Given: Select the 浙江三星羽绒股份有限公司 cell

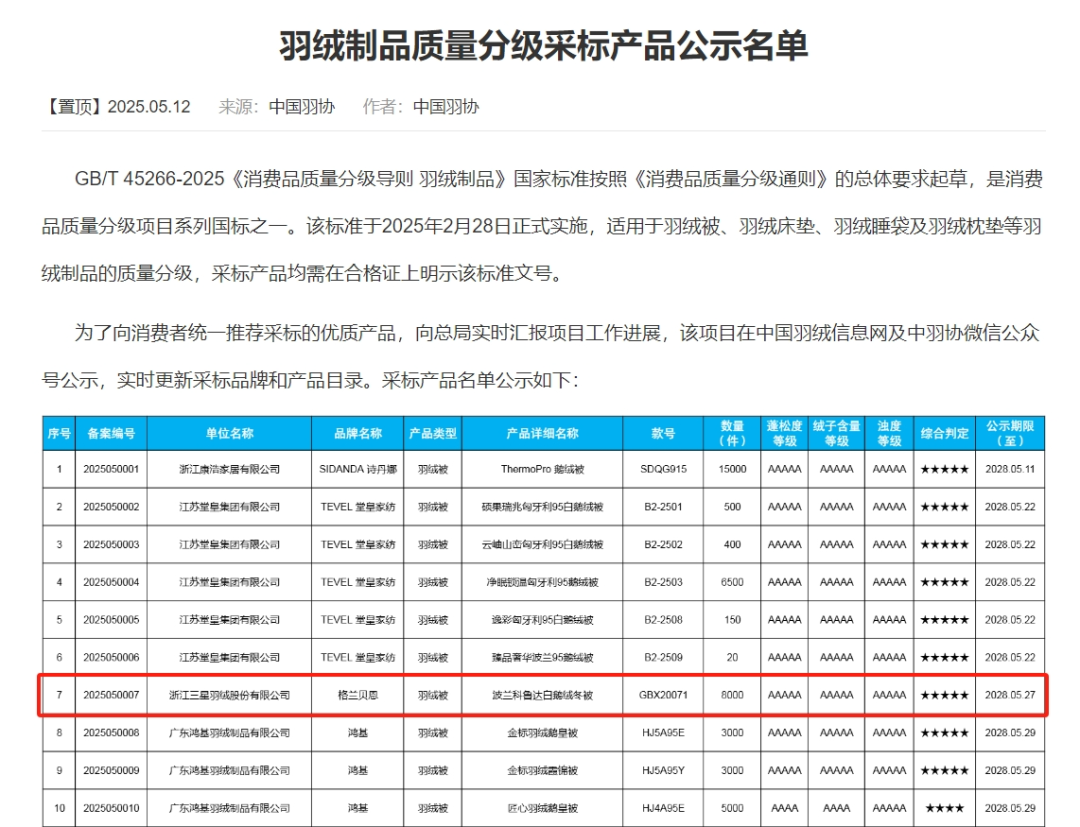Looking at the screenshot, I should (230, 695).
